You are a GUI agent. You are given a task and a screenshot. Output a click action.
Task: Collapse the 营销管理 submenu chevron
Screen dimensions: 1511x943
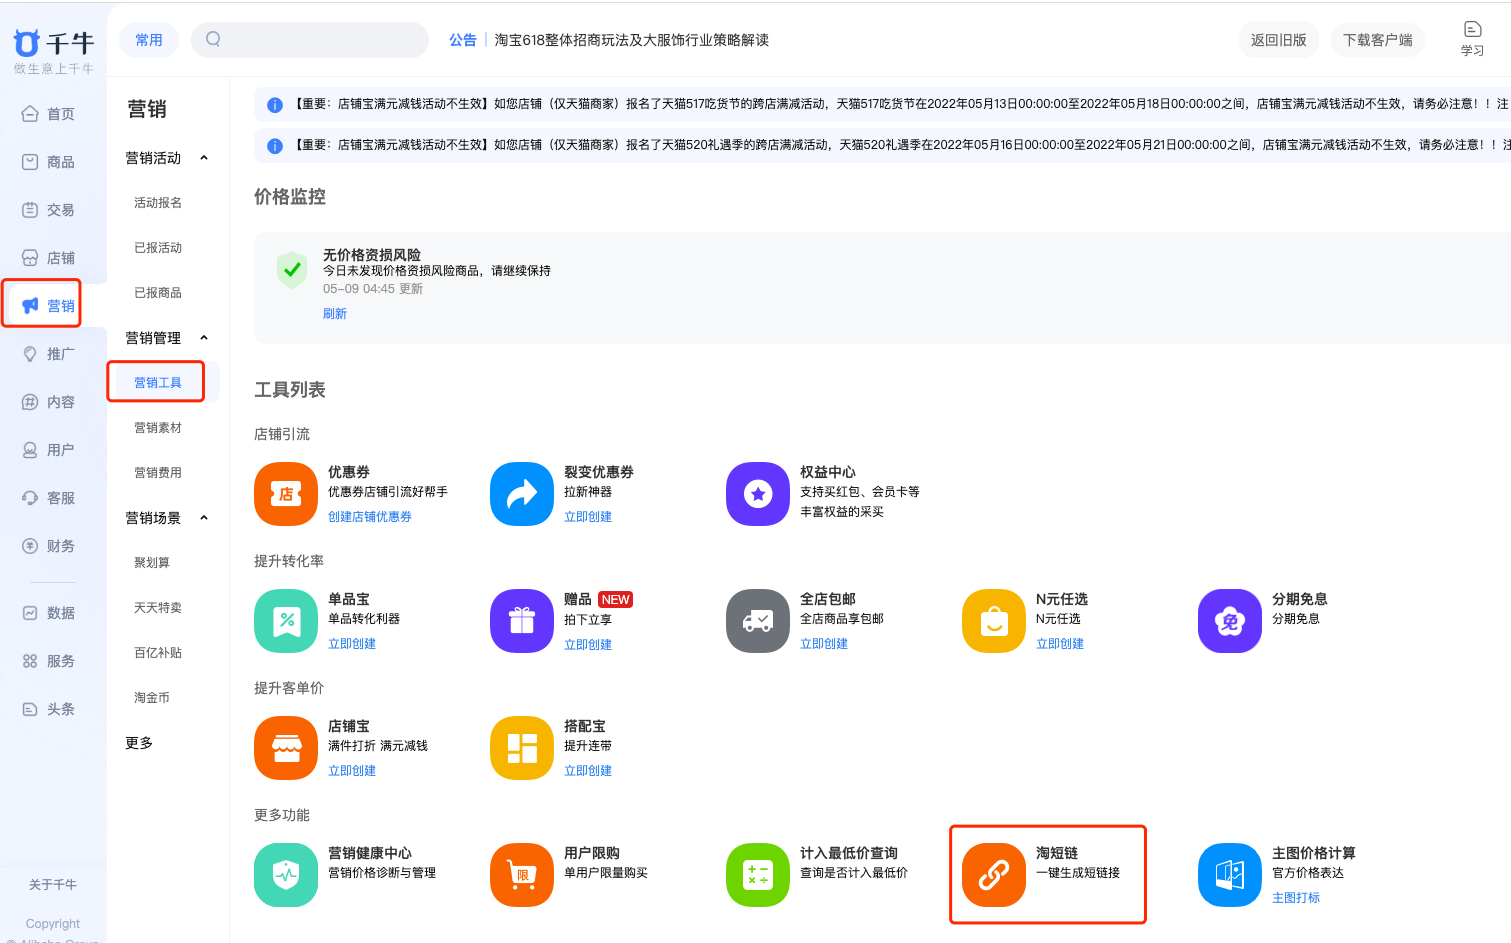pos(204,338)
